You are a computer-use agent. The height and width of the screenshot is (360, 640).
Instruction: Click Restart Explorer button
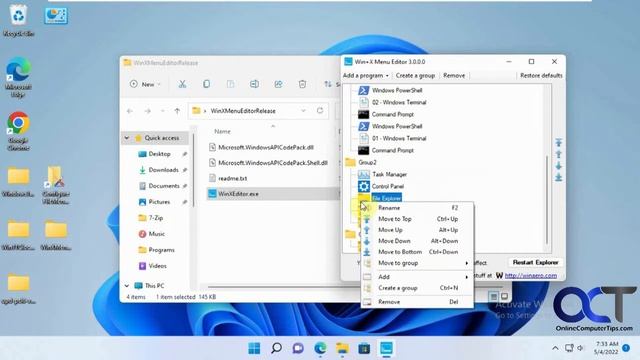click(536, 262)
